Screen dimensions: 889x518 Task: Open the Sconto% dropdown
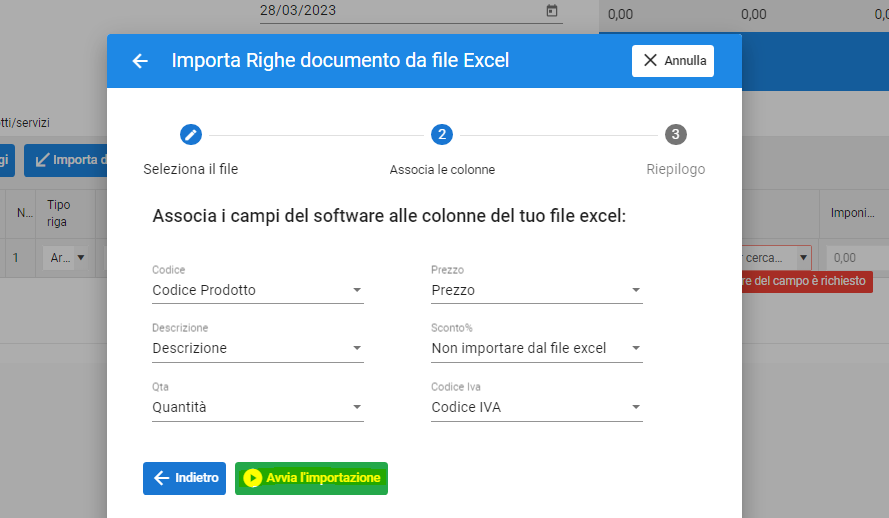point(536,348)
